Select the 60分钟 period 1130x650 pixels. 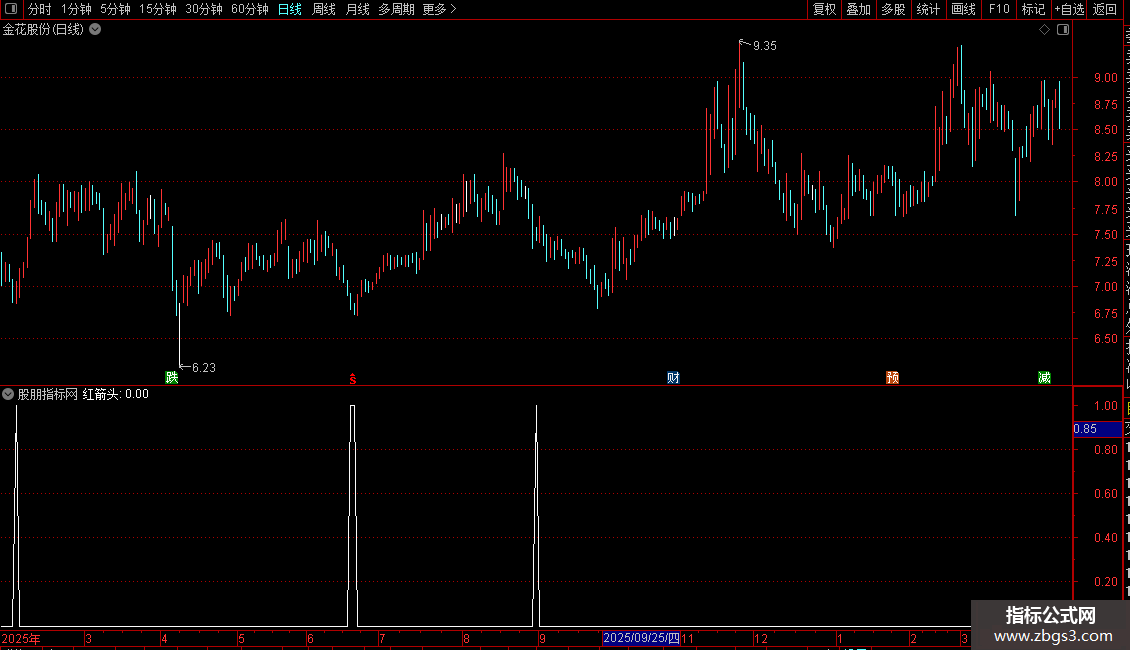250,9
